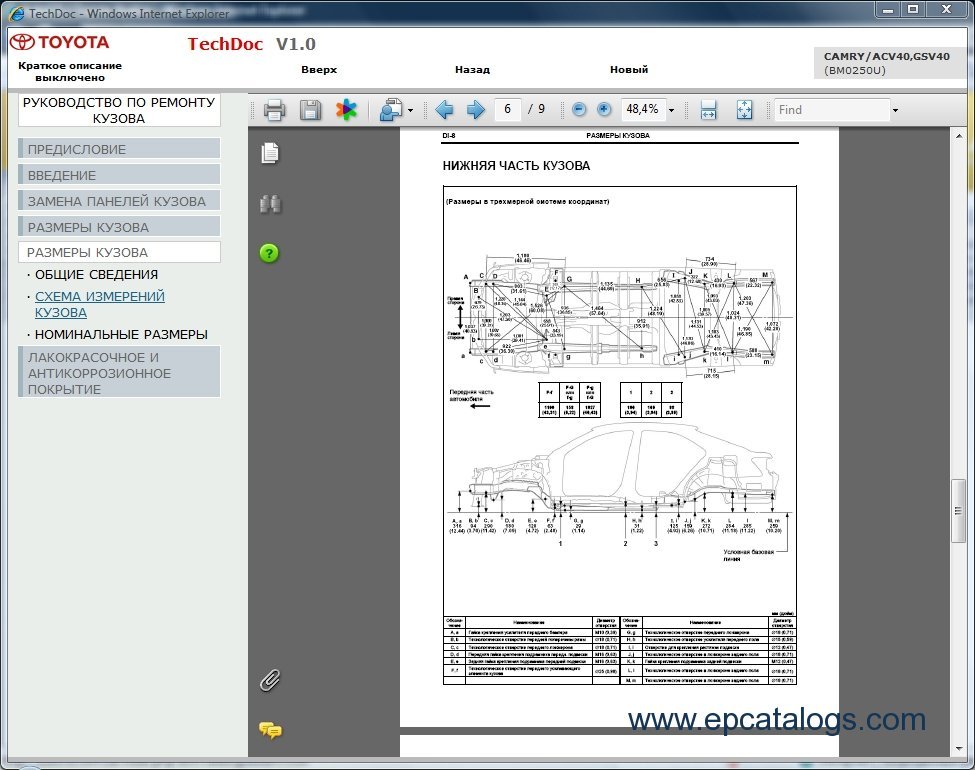975x770 pixels.
Task: Click the CAMRY/ACV40,GSV40 model label
Action: 887,57
